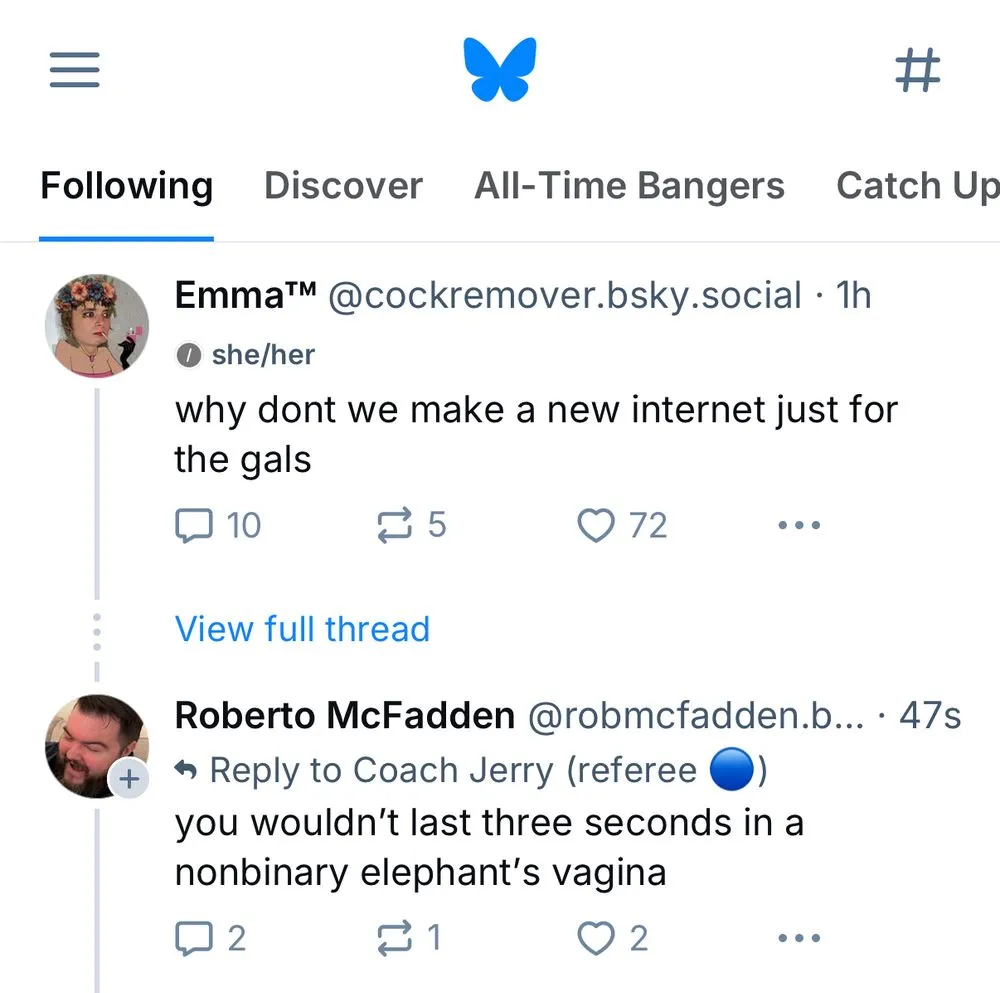Viewport: 1000px width, 993px height.
Task: Select the Catch Up feed tab
Action: point(915,186)
